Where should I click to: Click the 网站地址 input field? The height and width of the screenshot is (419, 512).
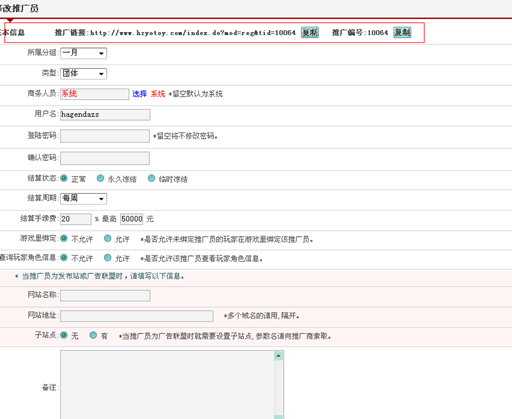[137, 316]
